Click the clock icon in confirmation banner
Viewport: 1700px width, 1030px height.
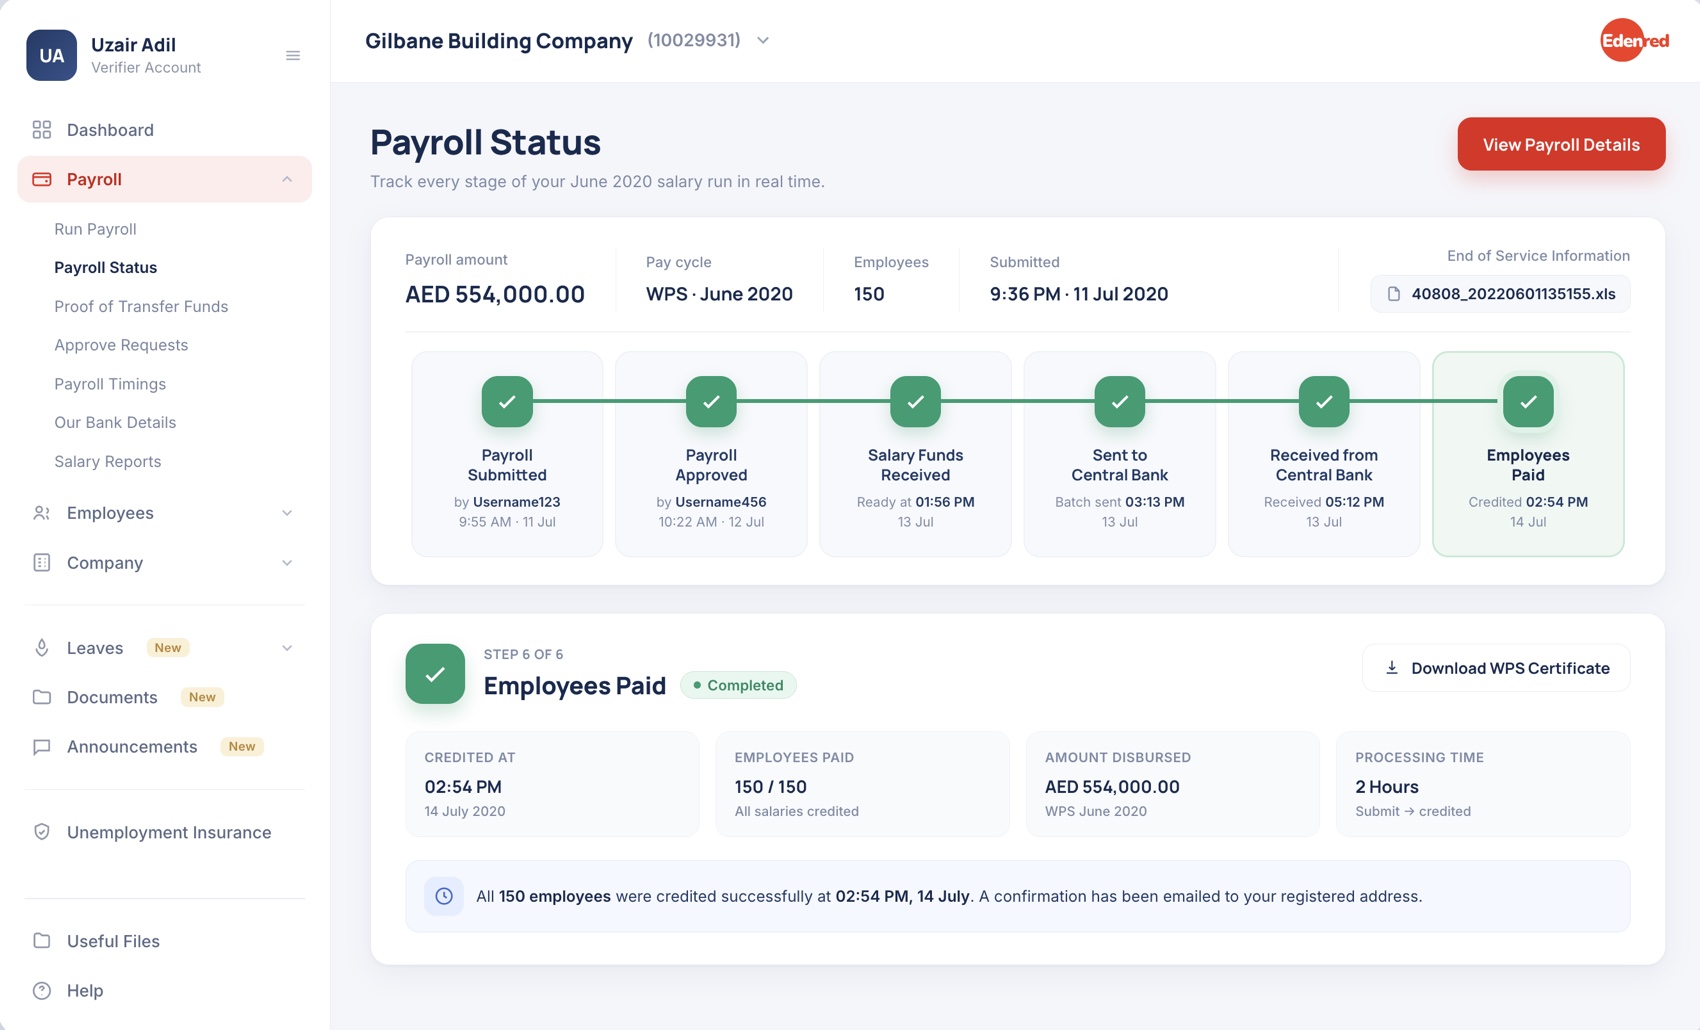pyautogui.click(x=444, y=896)
